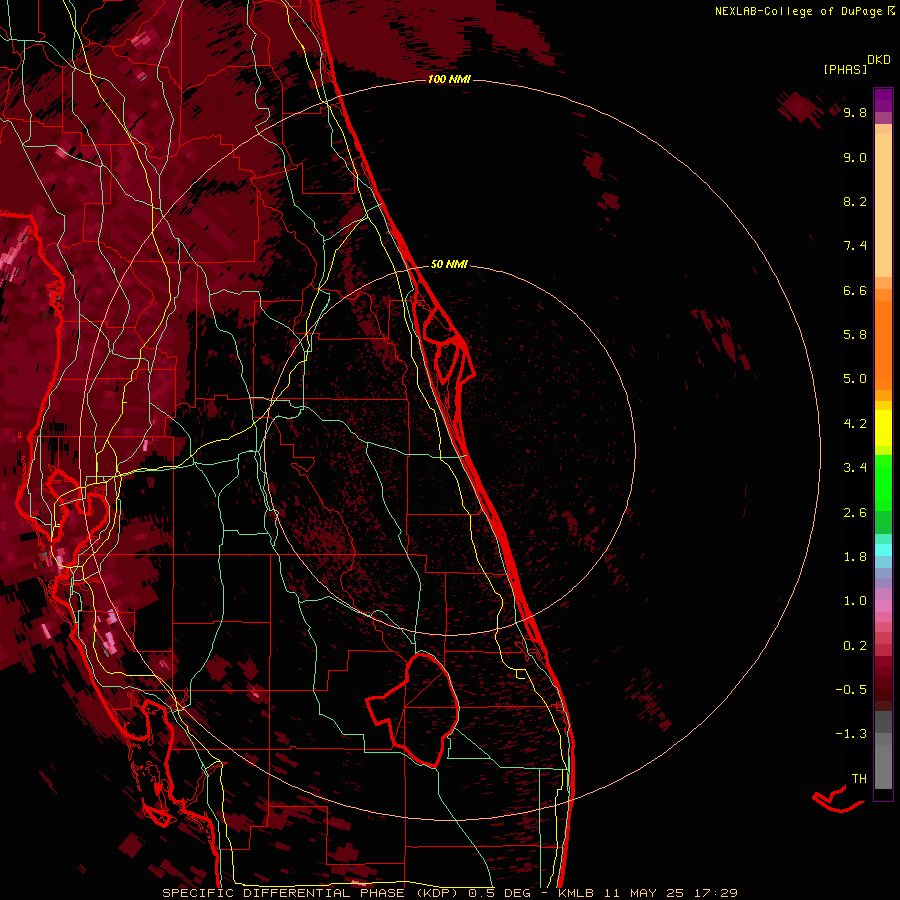Click the "100 NMI" range ring label

click(449, 79)
